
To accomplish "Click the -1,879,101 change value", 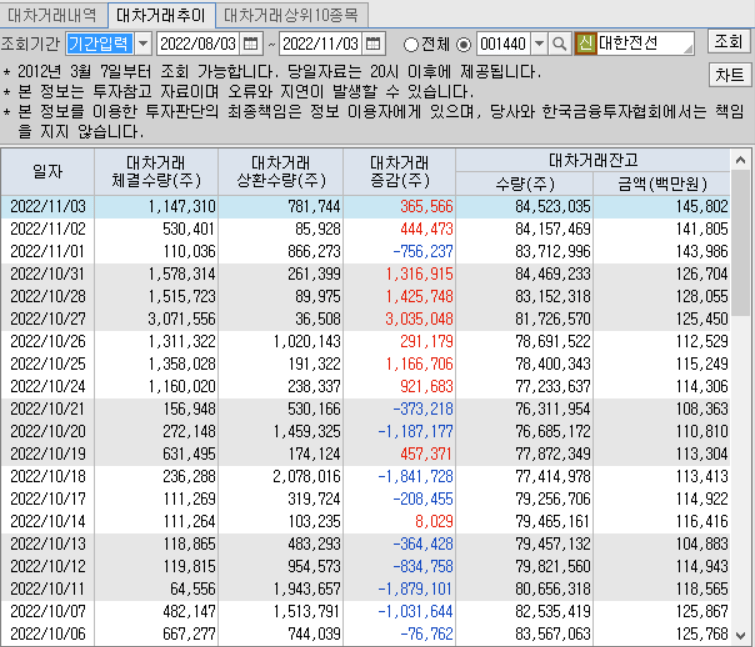I will pyautogui.click(x=416, y=589).
